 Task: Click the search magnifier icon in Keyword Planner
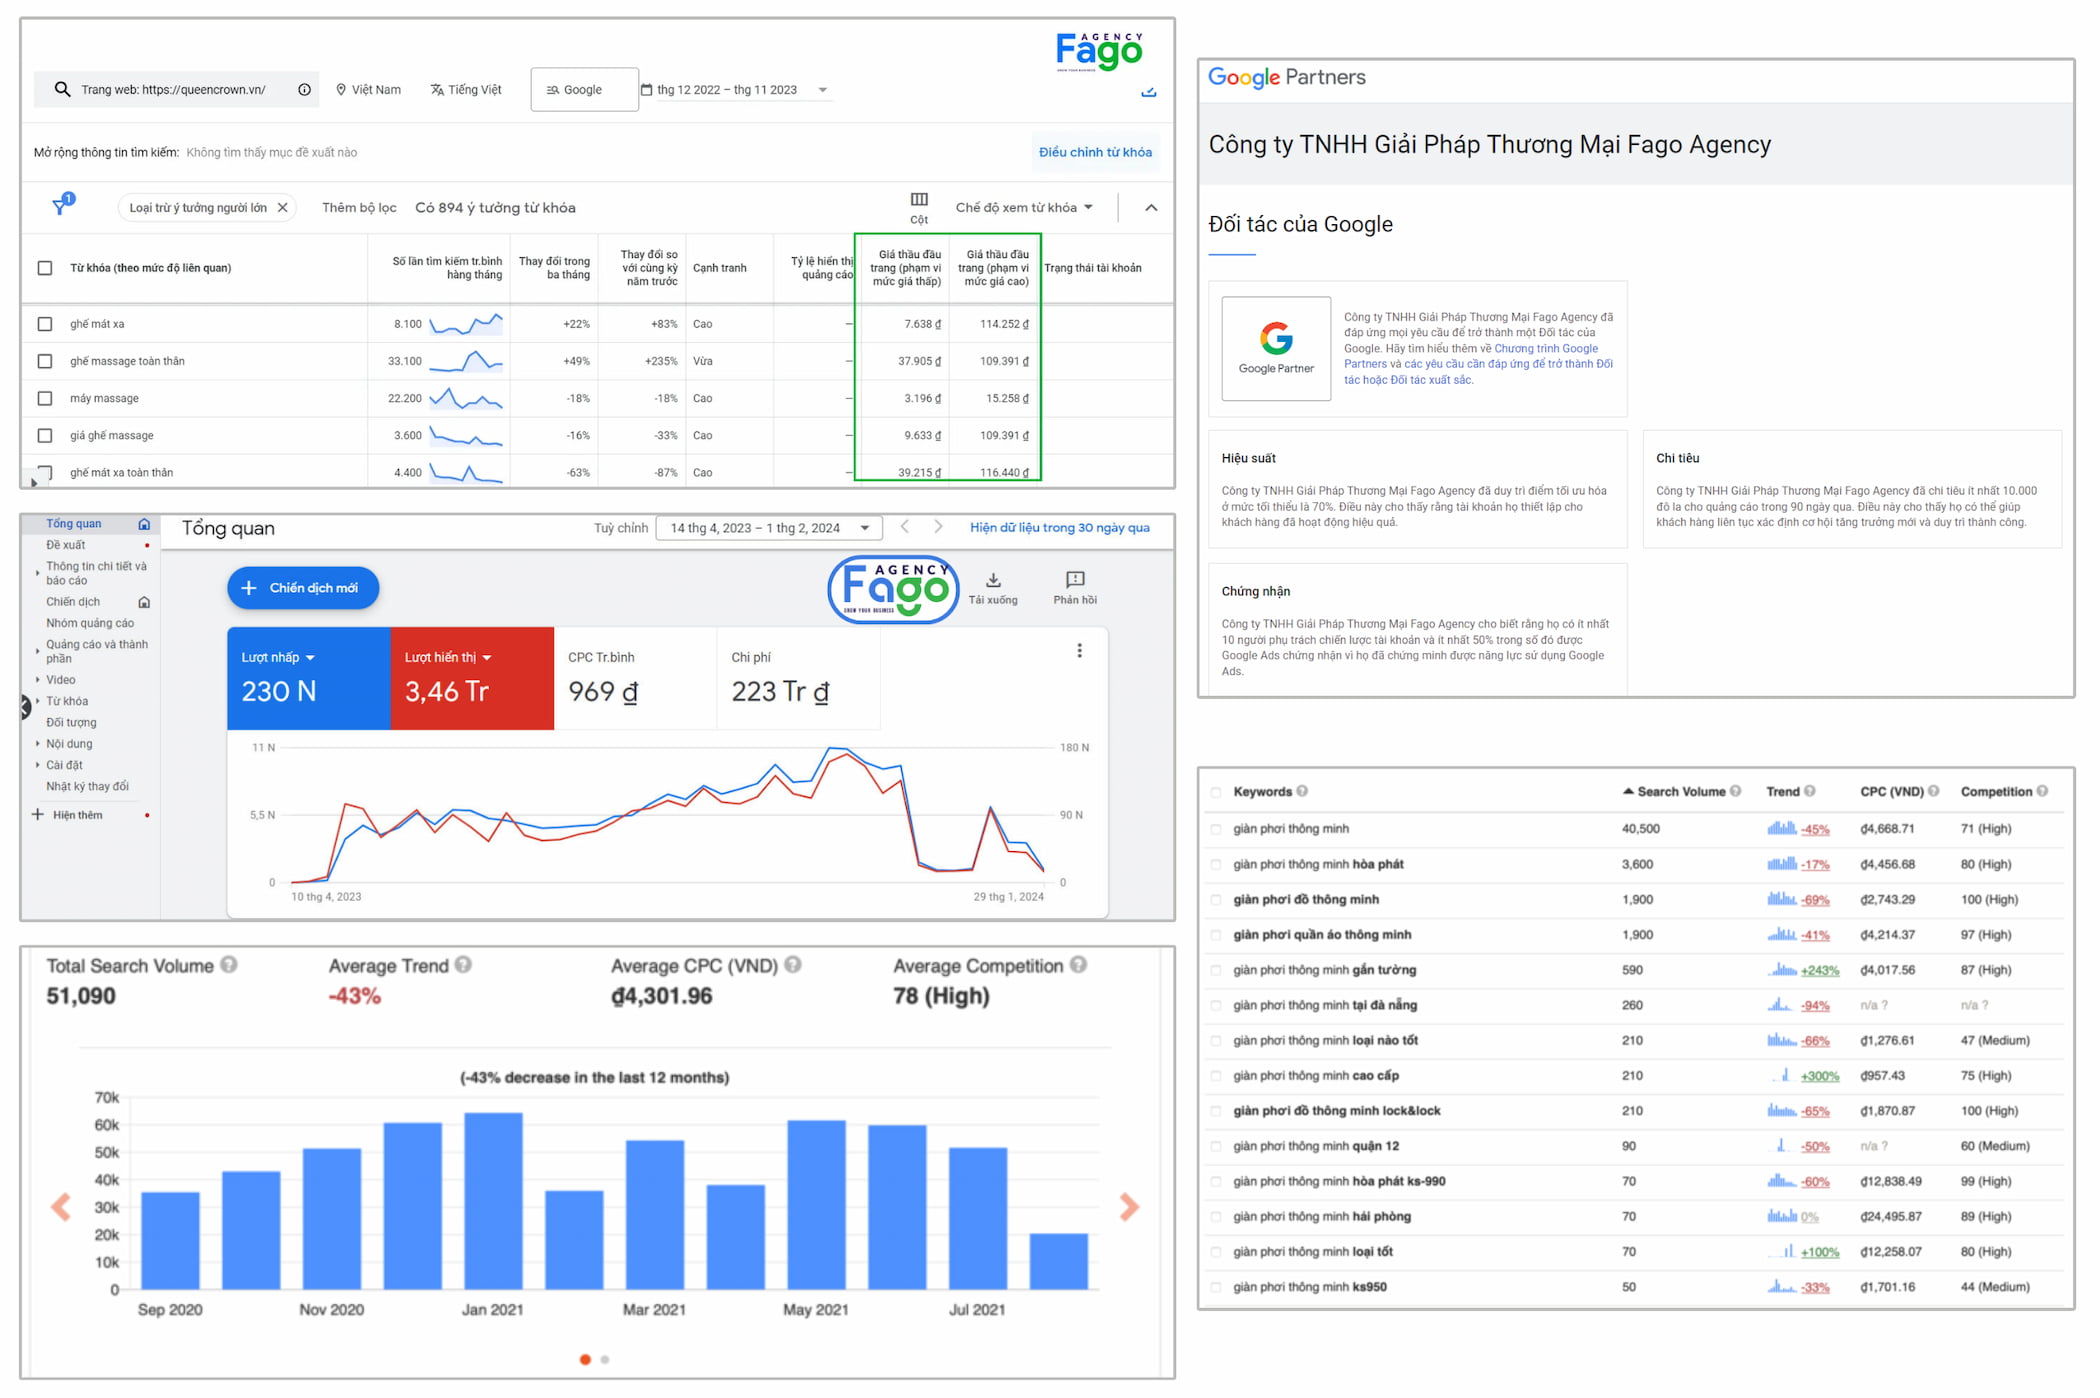(62, 89)
